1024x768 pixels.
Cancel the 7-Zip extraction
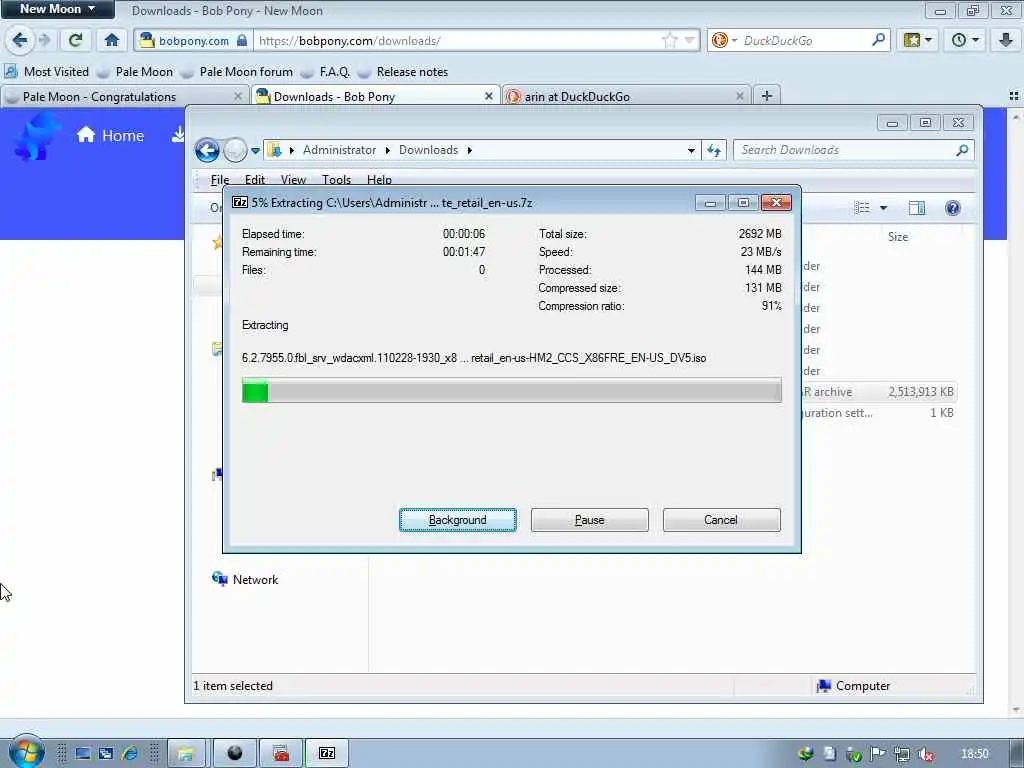coord(722,520)
